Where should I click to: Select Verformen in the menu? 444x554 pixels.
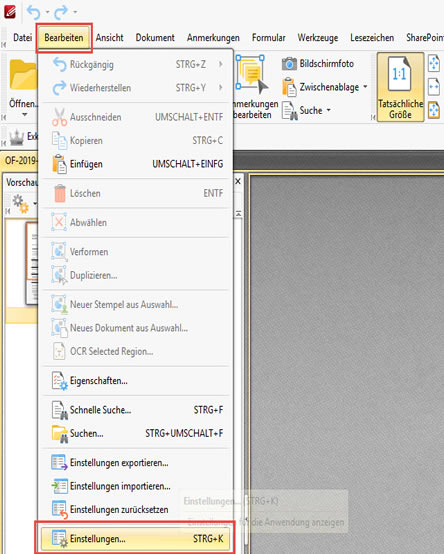(x=136, y=252)
